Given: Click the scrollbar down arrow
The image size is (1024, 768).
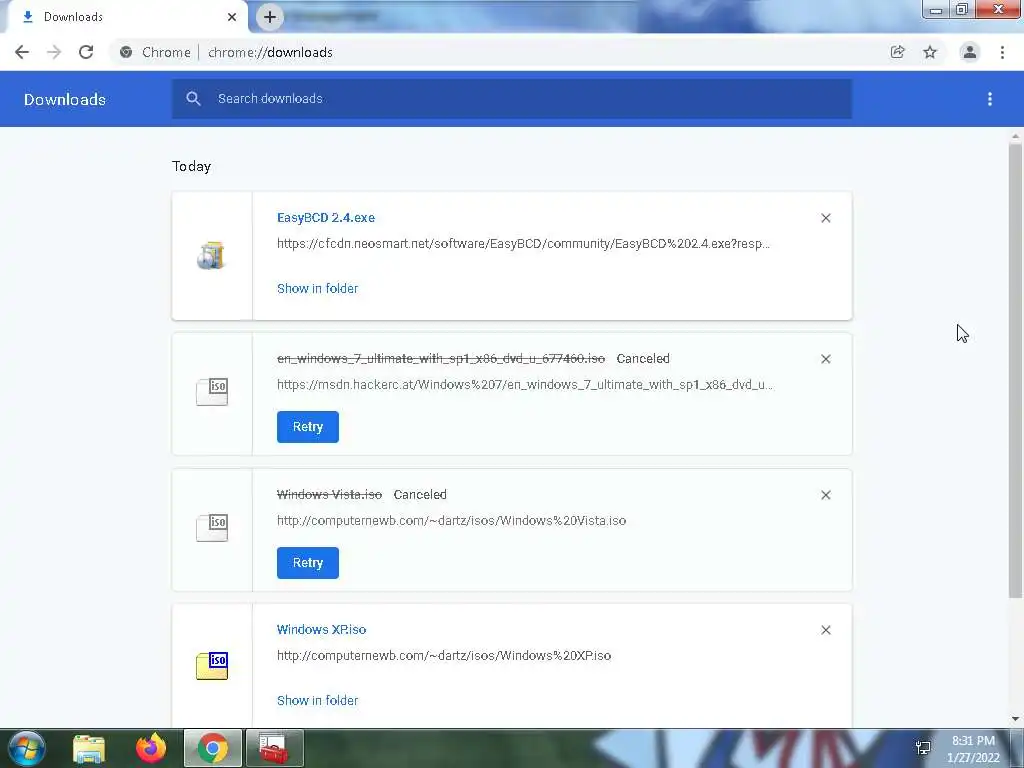Looking at the screenshot, I should pyautogui.click(x=1015, y=719).
